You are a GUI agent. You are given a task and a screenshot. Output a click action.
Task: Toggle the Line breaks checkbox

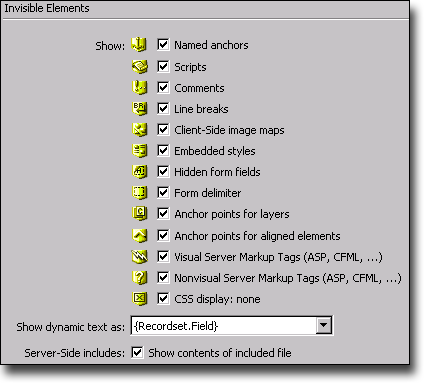(163, 108)
